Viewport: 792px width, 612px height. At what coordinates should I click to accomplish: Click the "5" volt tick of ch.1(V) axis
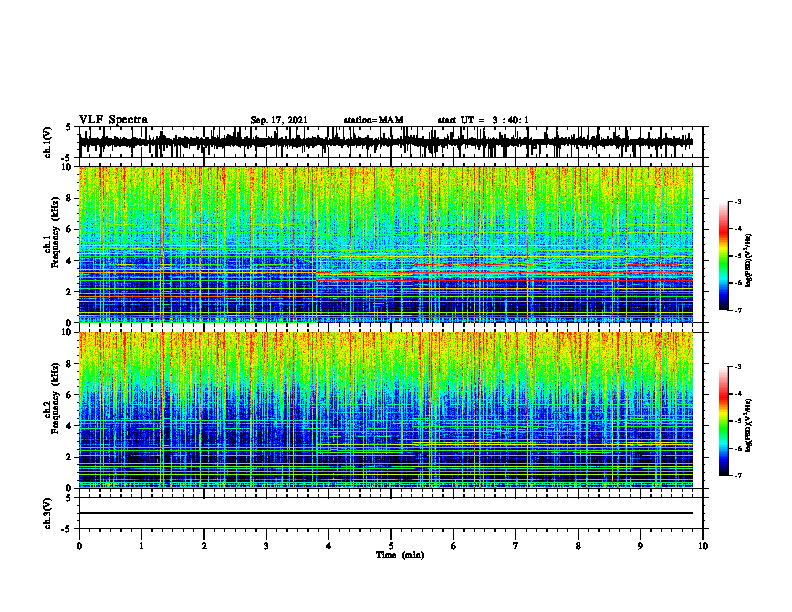tap(69, 128)
